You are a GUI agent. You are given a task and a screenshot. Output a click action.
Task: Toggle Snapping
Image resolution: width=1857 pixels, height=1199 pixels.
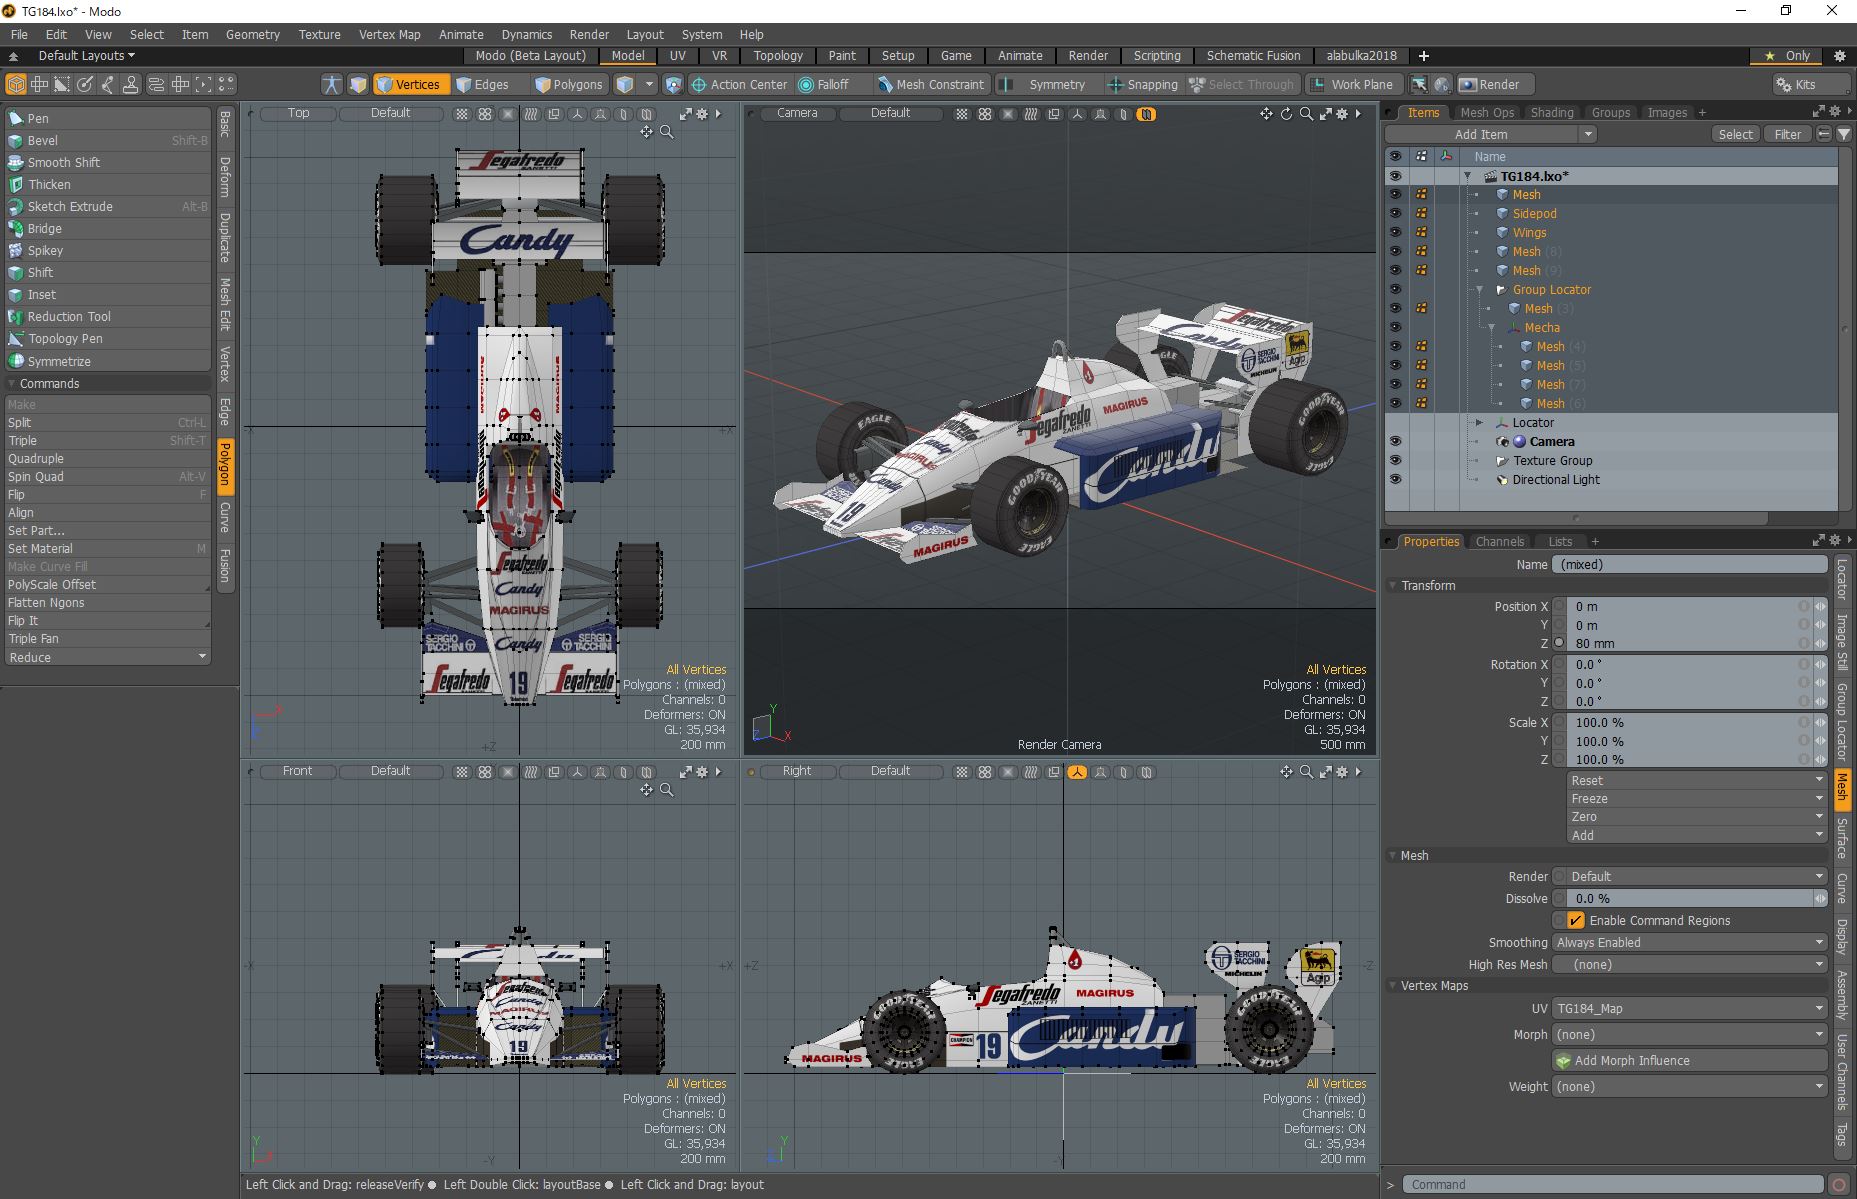pyautogui.click(x=1142, y=84)
